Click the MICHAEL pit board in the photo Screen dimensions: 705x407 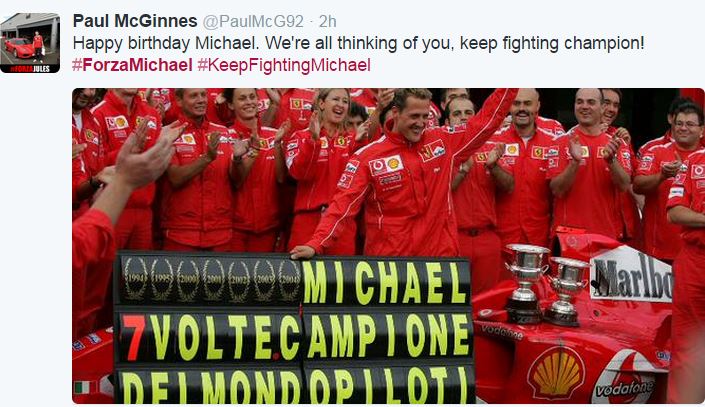pyautogui.click(x=385, y=282)
